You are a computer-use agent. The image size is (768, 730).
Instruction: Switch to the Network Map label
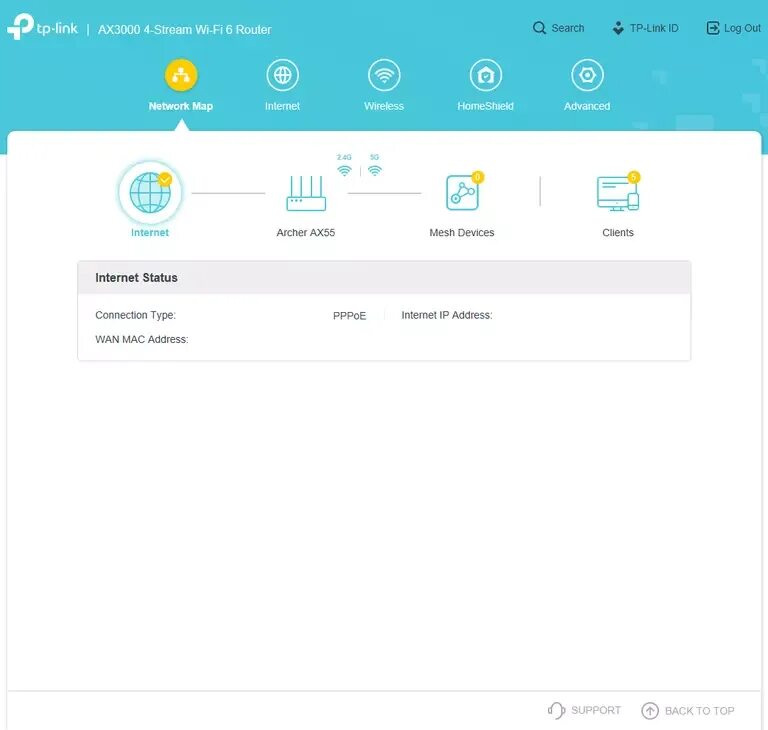coord(181,106)
